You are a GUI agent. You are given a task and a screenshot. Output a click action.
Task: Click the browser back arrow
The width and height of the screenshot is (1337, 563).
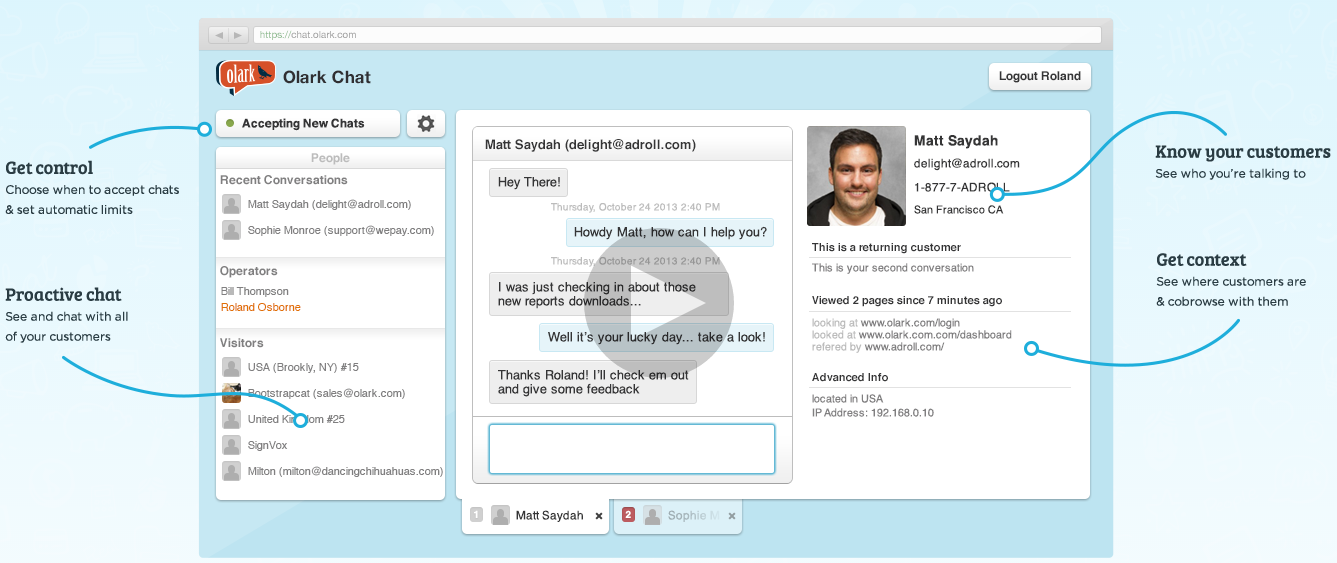219,35
